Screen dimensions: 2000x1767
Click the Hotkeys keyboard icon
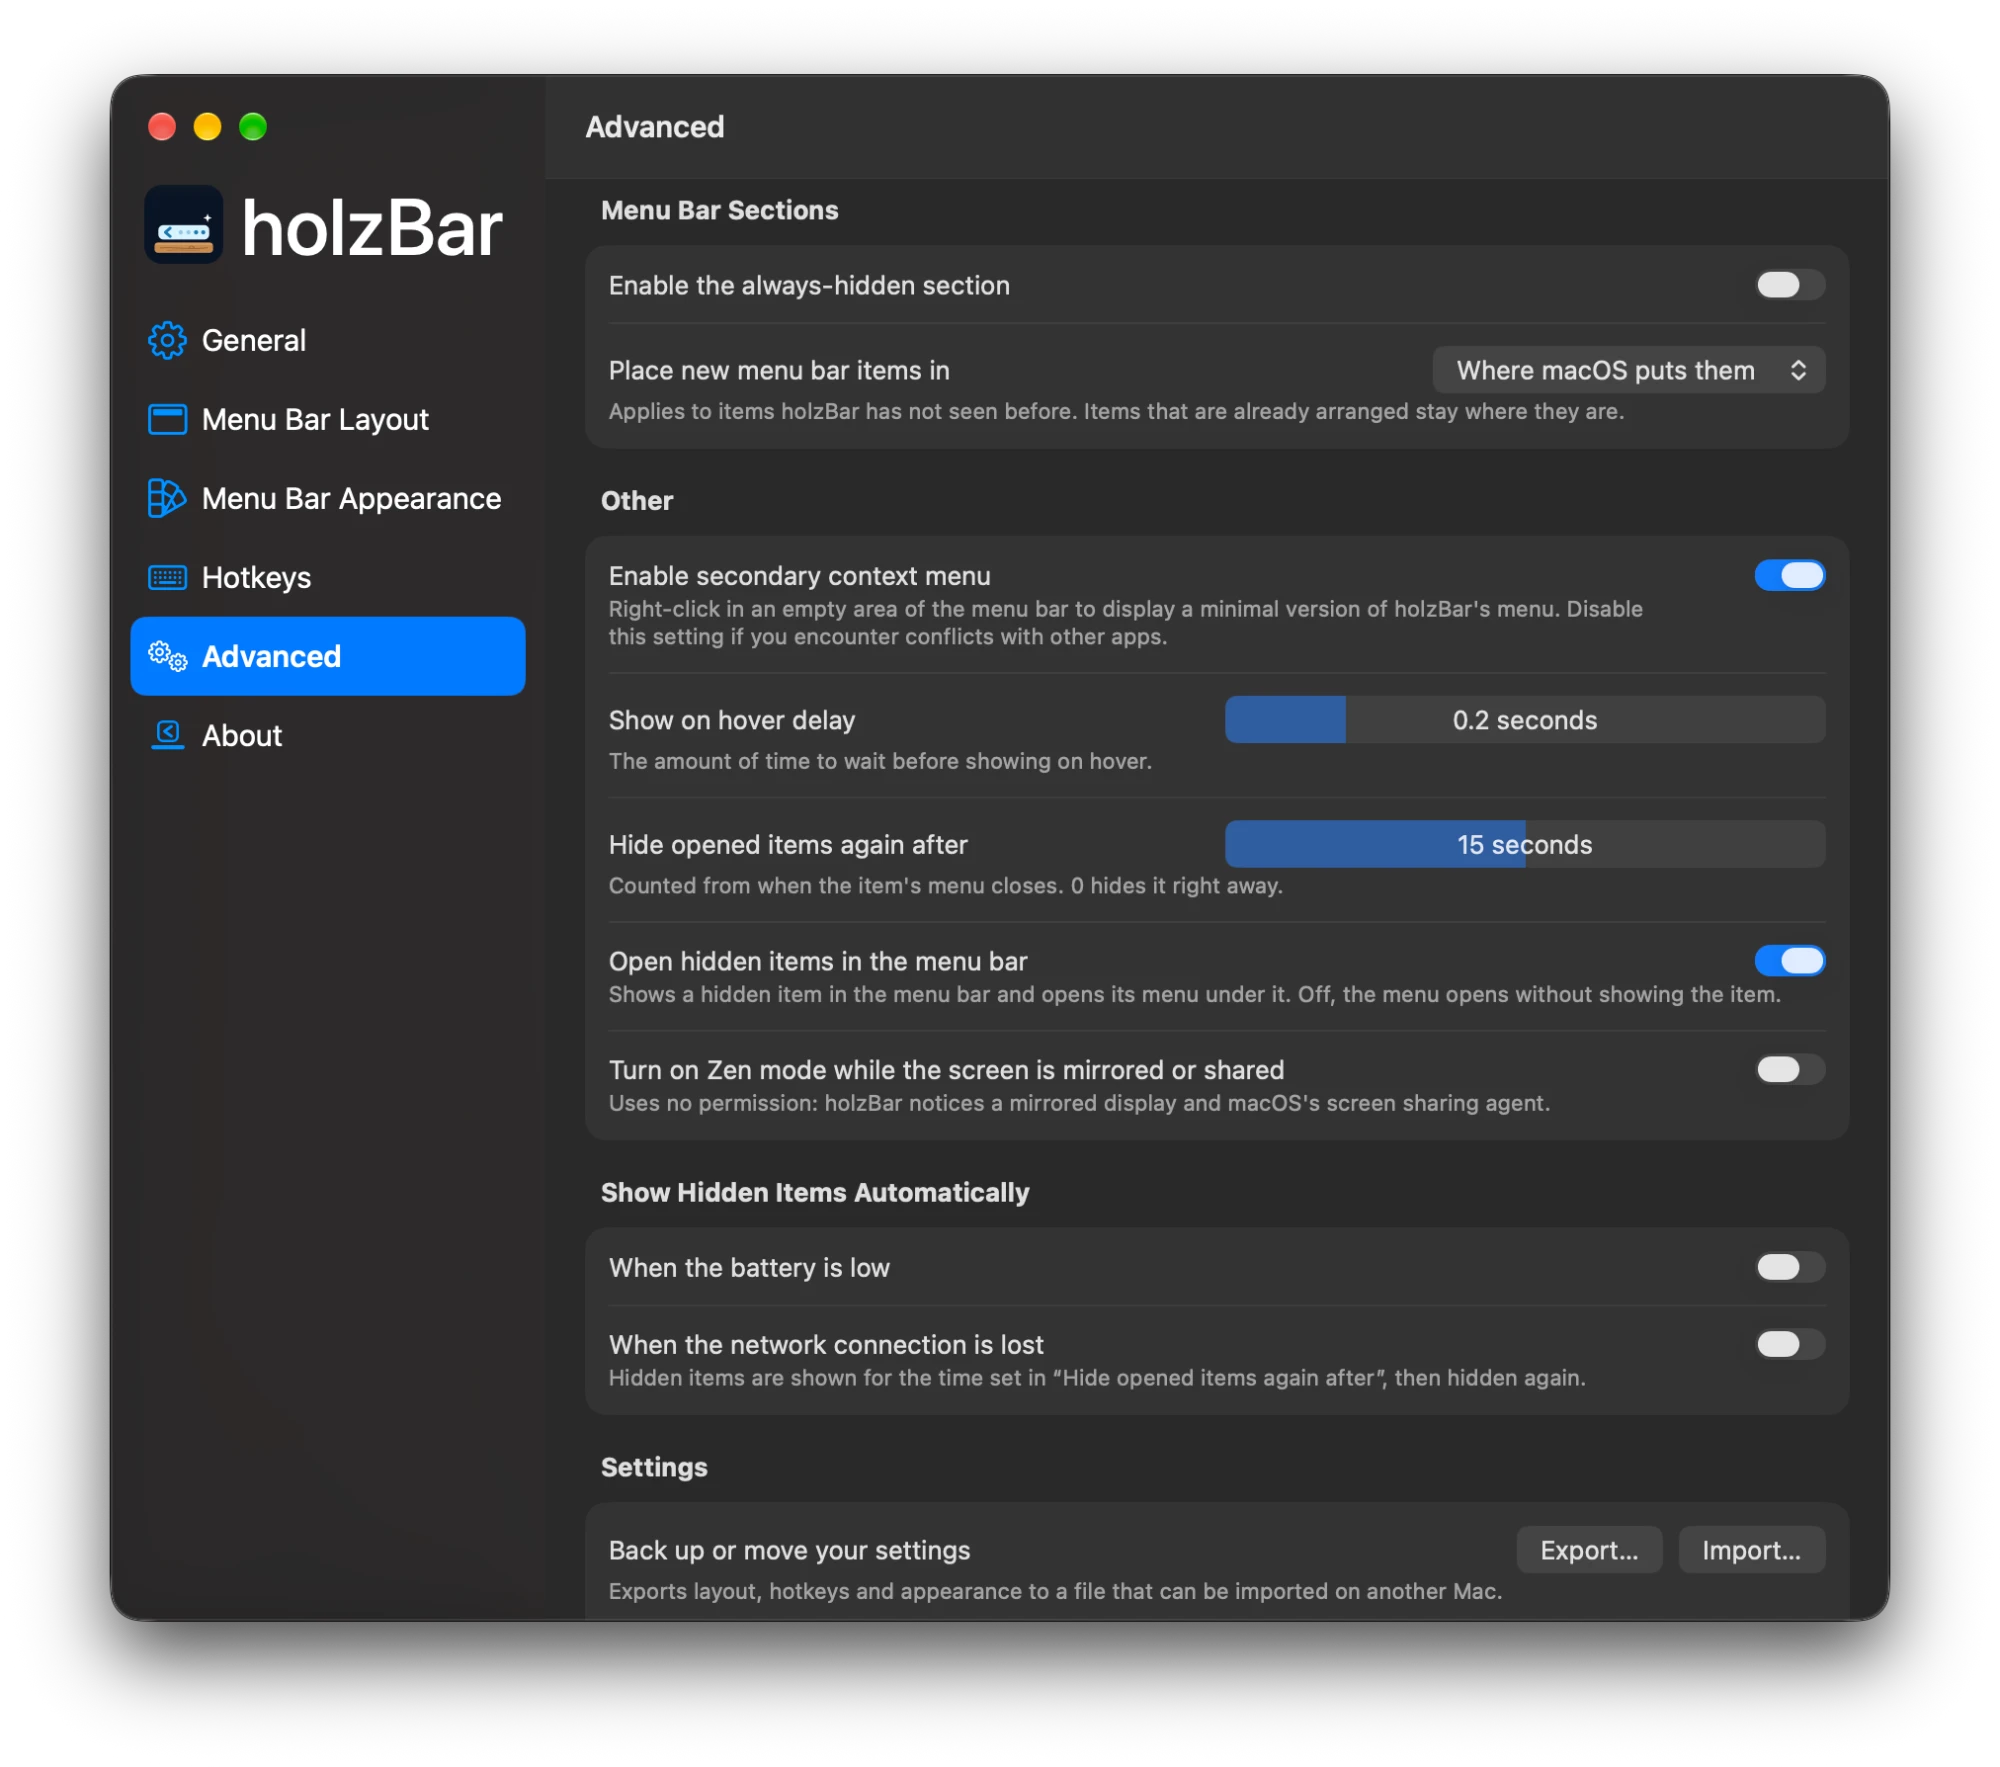[167, 578]
